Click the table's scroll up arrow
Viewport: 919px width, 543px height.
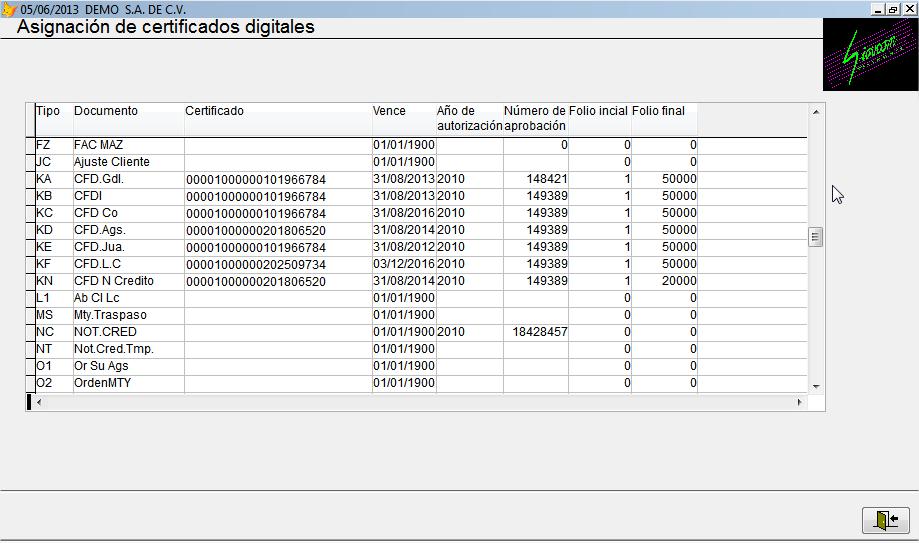click(x=815, y=111)
